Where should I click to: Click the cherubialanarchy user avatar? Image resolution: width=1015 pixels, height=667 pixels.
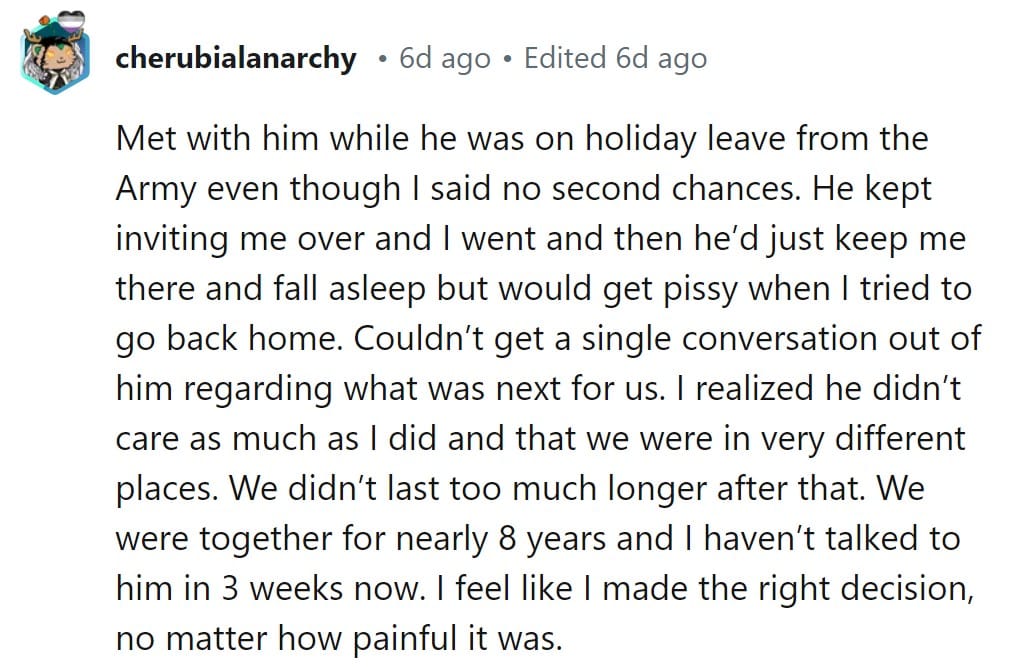click(56, 58)
